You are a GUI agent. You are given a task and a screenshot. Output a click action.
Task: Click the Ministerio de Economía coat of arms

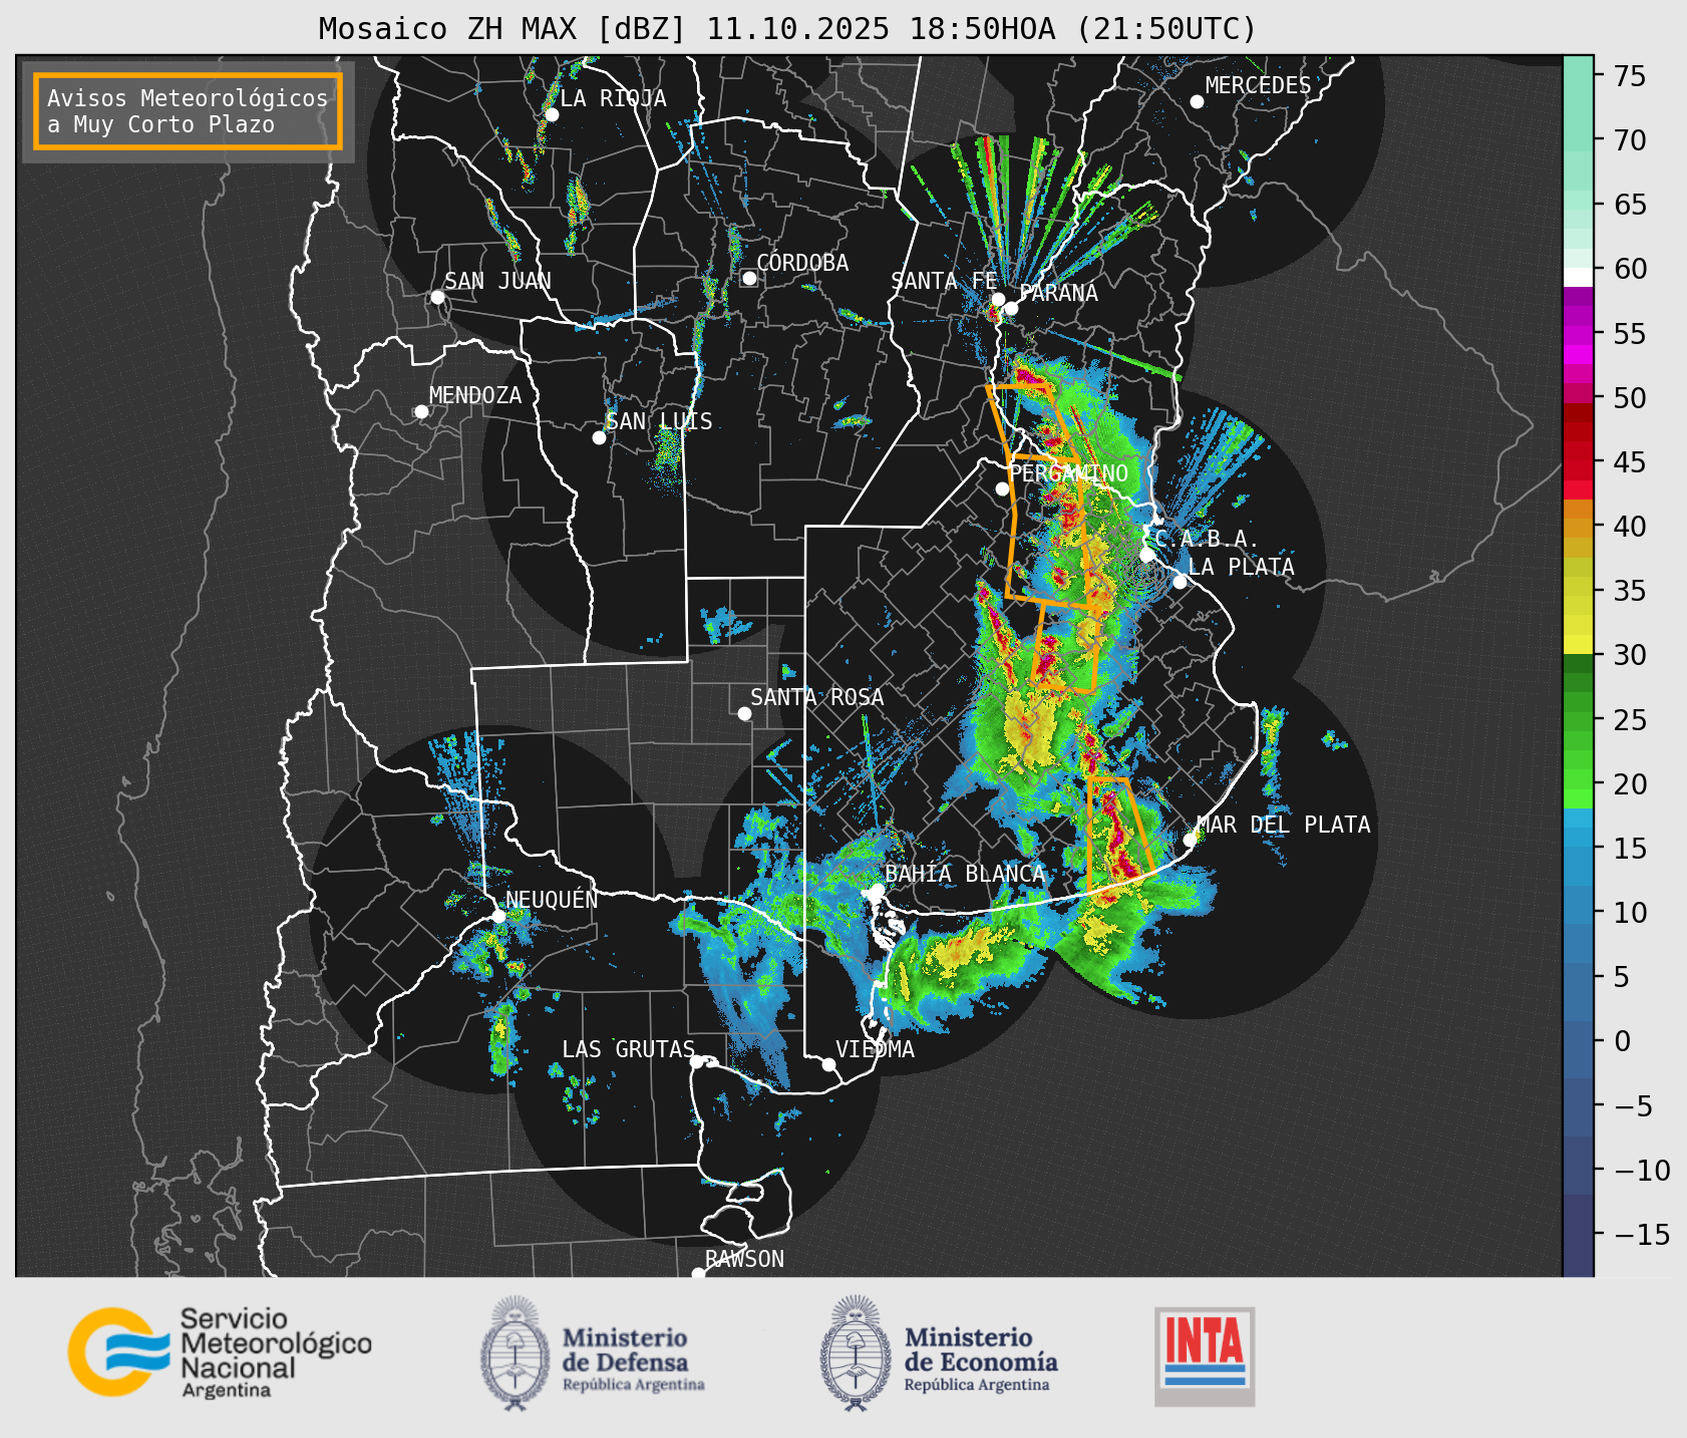(853, 1353)
